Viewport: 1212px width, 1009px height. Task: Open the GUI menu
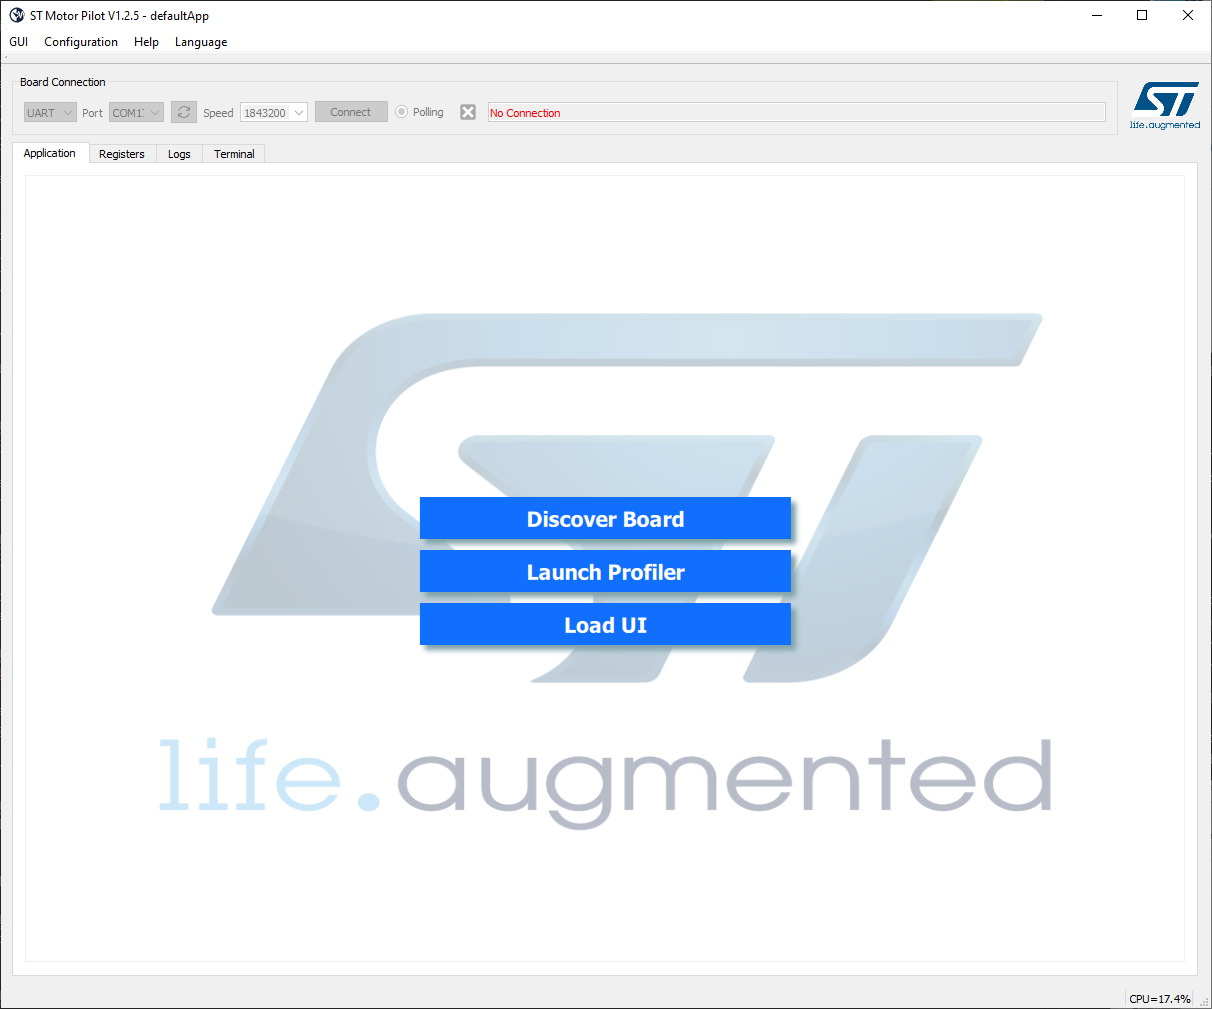[x=19, y=42]
